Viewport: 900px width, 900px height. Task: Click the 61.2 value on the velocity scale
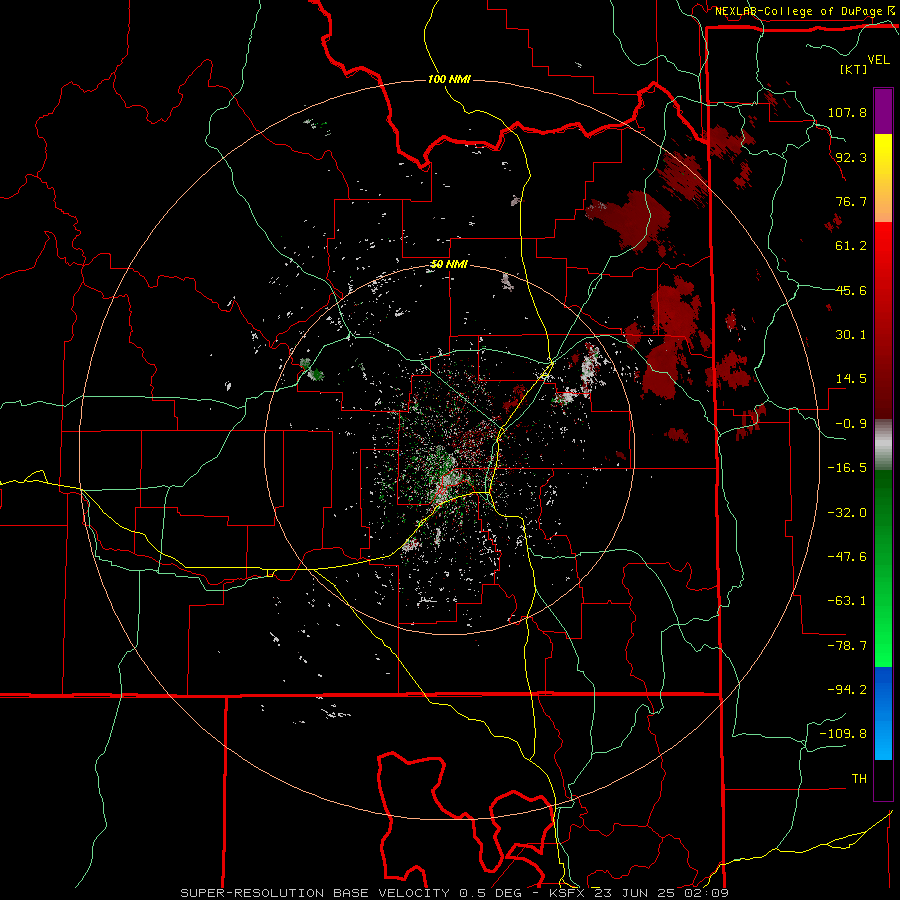[851, 246]
